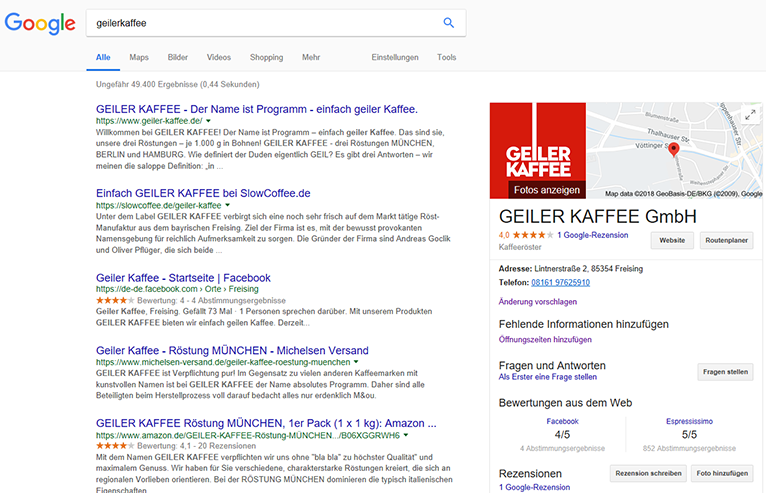The height and width of the screenshot is (493, 766).
Task: Switch to the Maps tab
Action: tap(139, 58)
